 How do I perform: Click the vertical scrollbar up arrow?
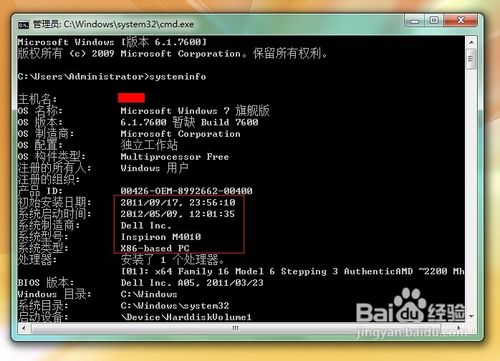(471, 42)
